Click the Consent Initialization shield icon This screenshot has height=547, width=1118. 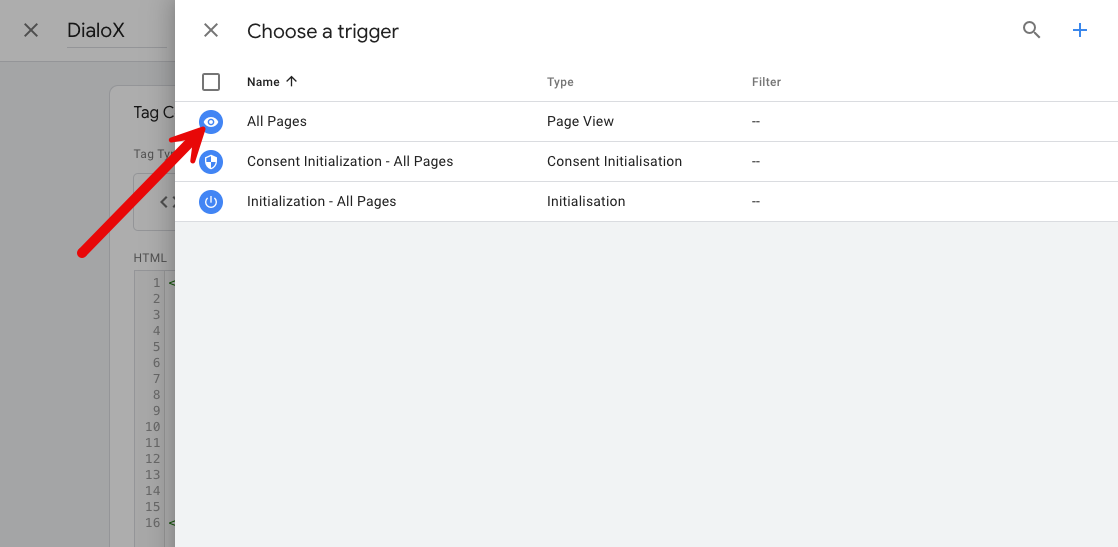(x=211, y=161)
